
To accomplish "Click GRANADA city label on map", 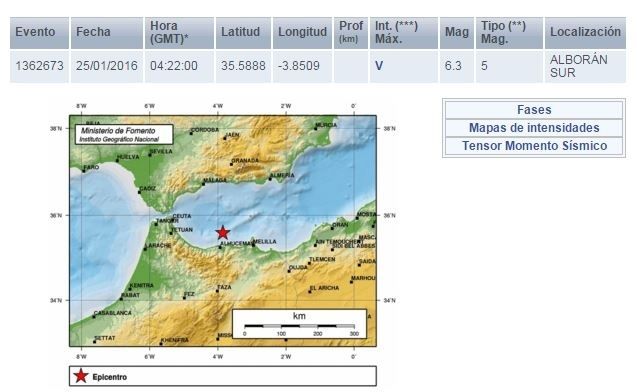I will [x=245, y=161].
